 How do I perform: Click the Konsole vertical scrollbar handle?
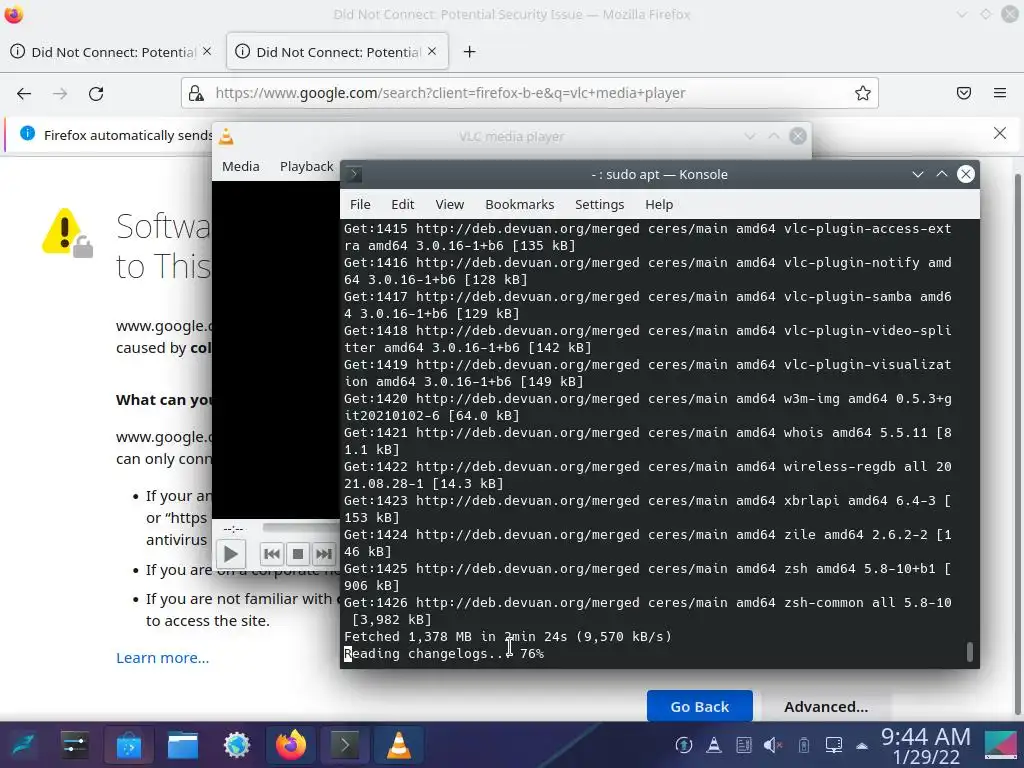(969, 652)
